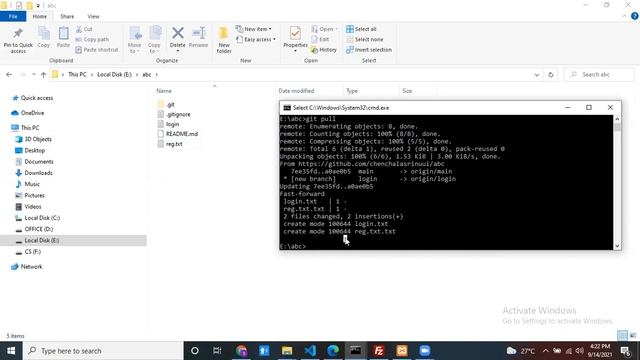
Task: Click the Cut scissors option
Action: pos(84,29)
